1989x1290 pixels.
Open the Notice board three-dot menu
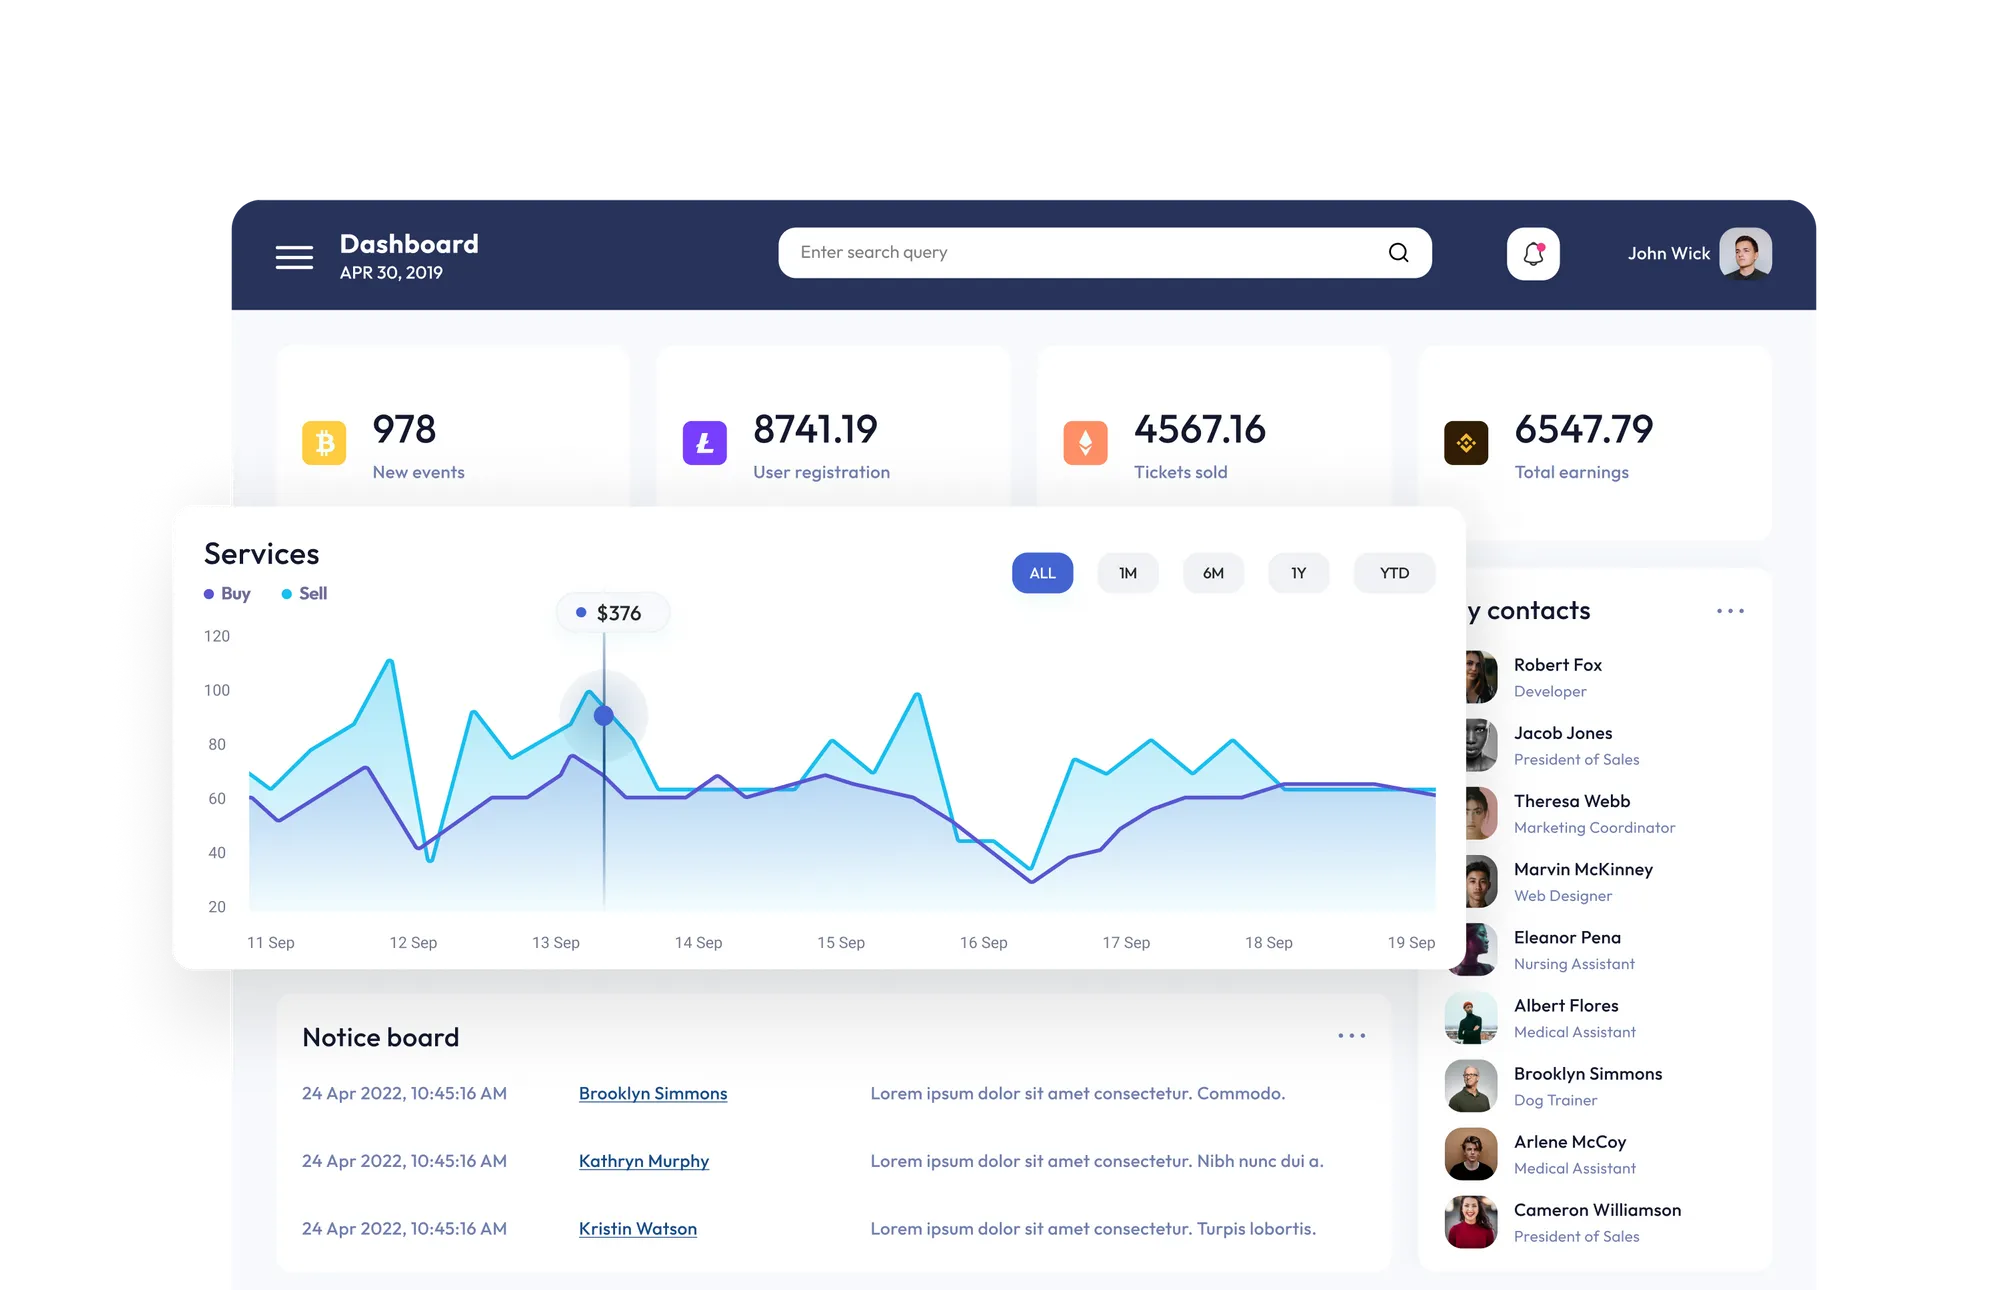(x=1351, y=1036)
